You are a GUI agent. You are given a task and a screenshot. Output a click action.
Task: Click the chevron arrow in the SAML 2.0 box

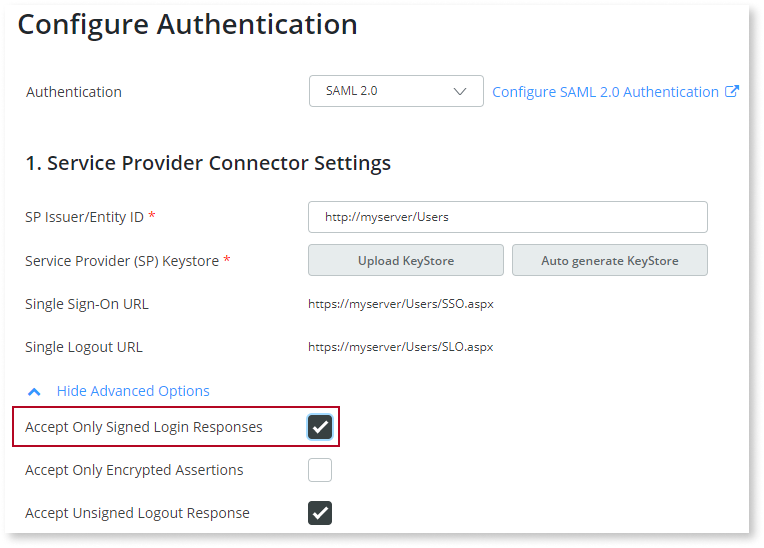(x=461, y=91)
